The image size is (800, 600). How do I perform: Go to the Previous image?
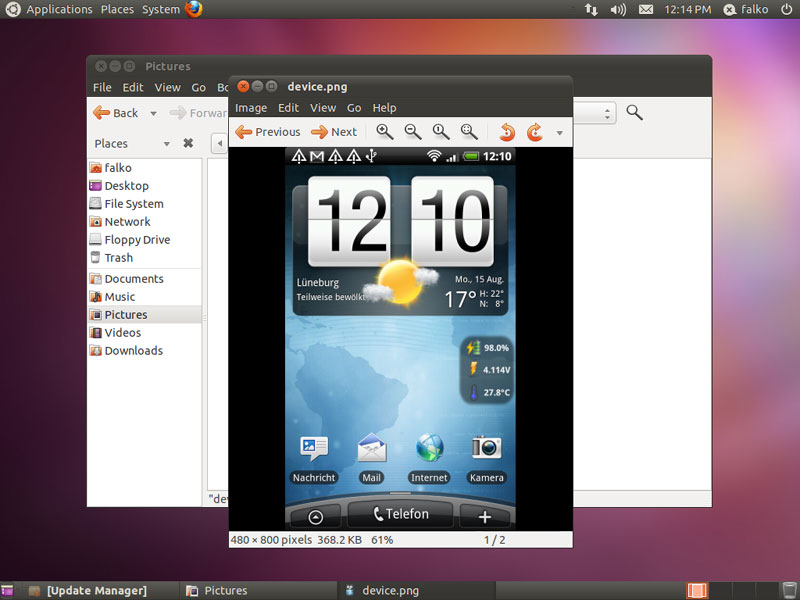point(268,132)
